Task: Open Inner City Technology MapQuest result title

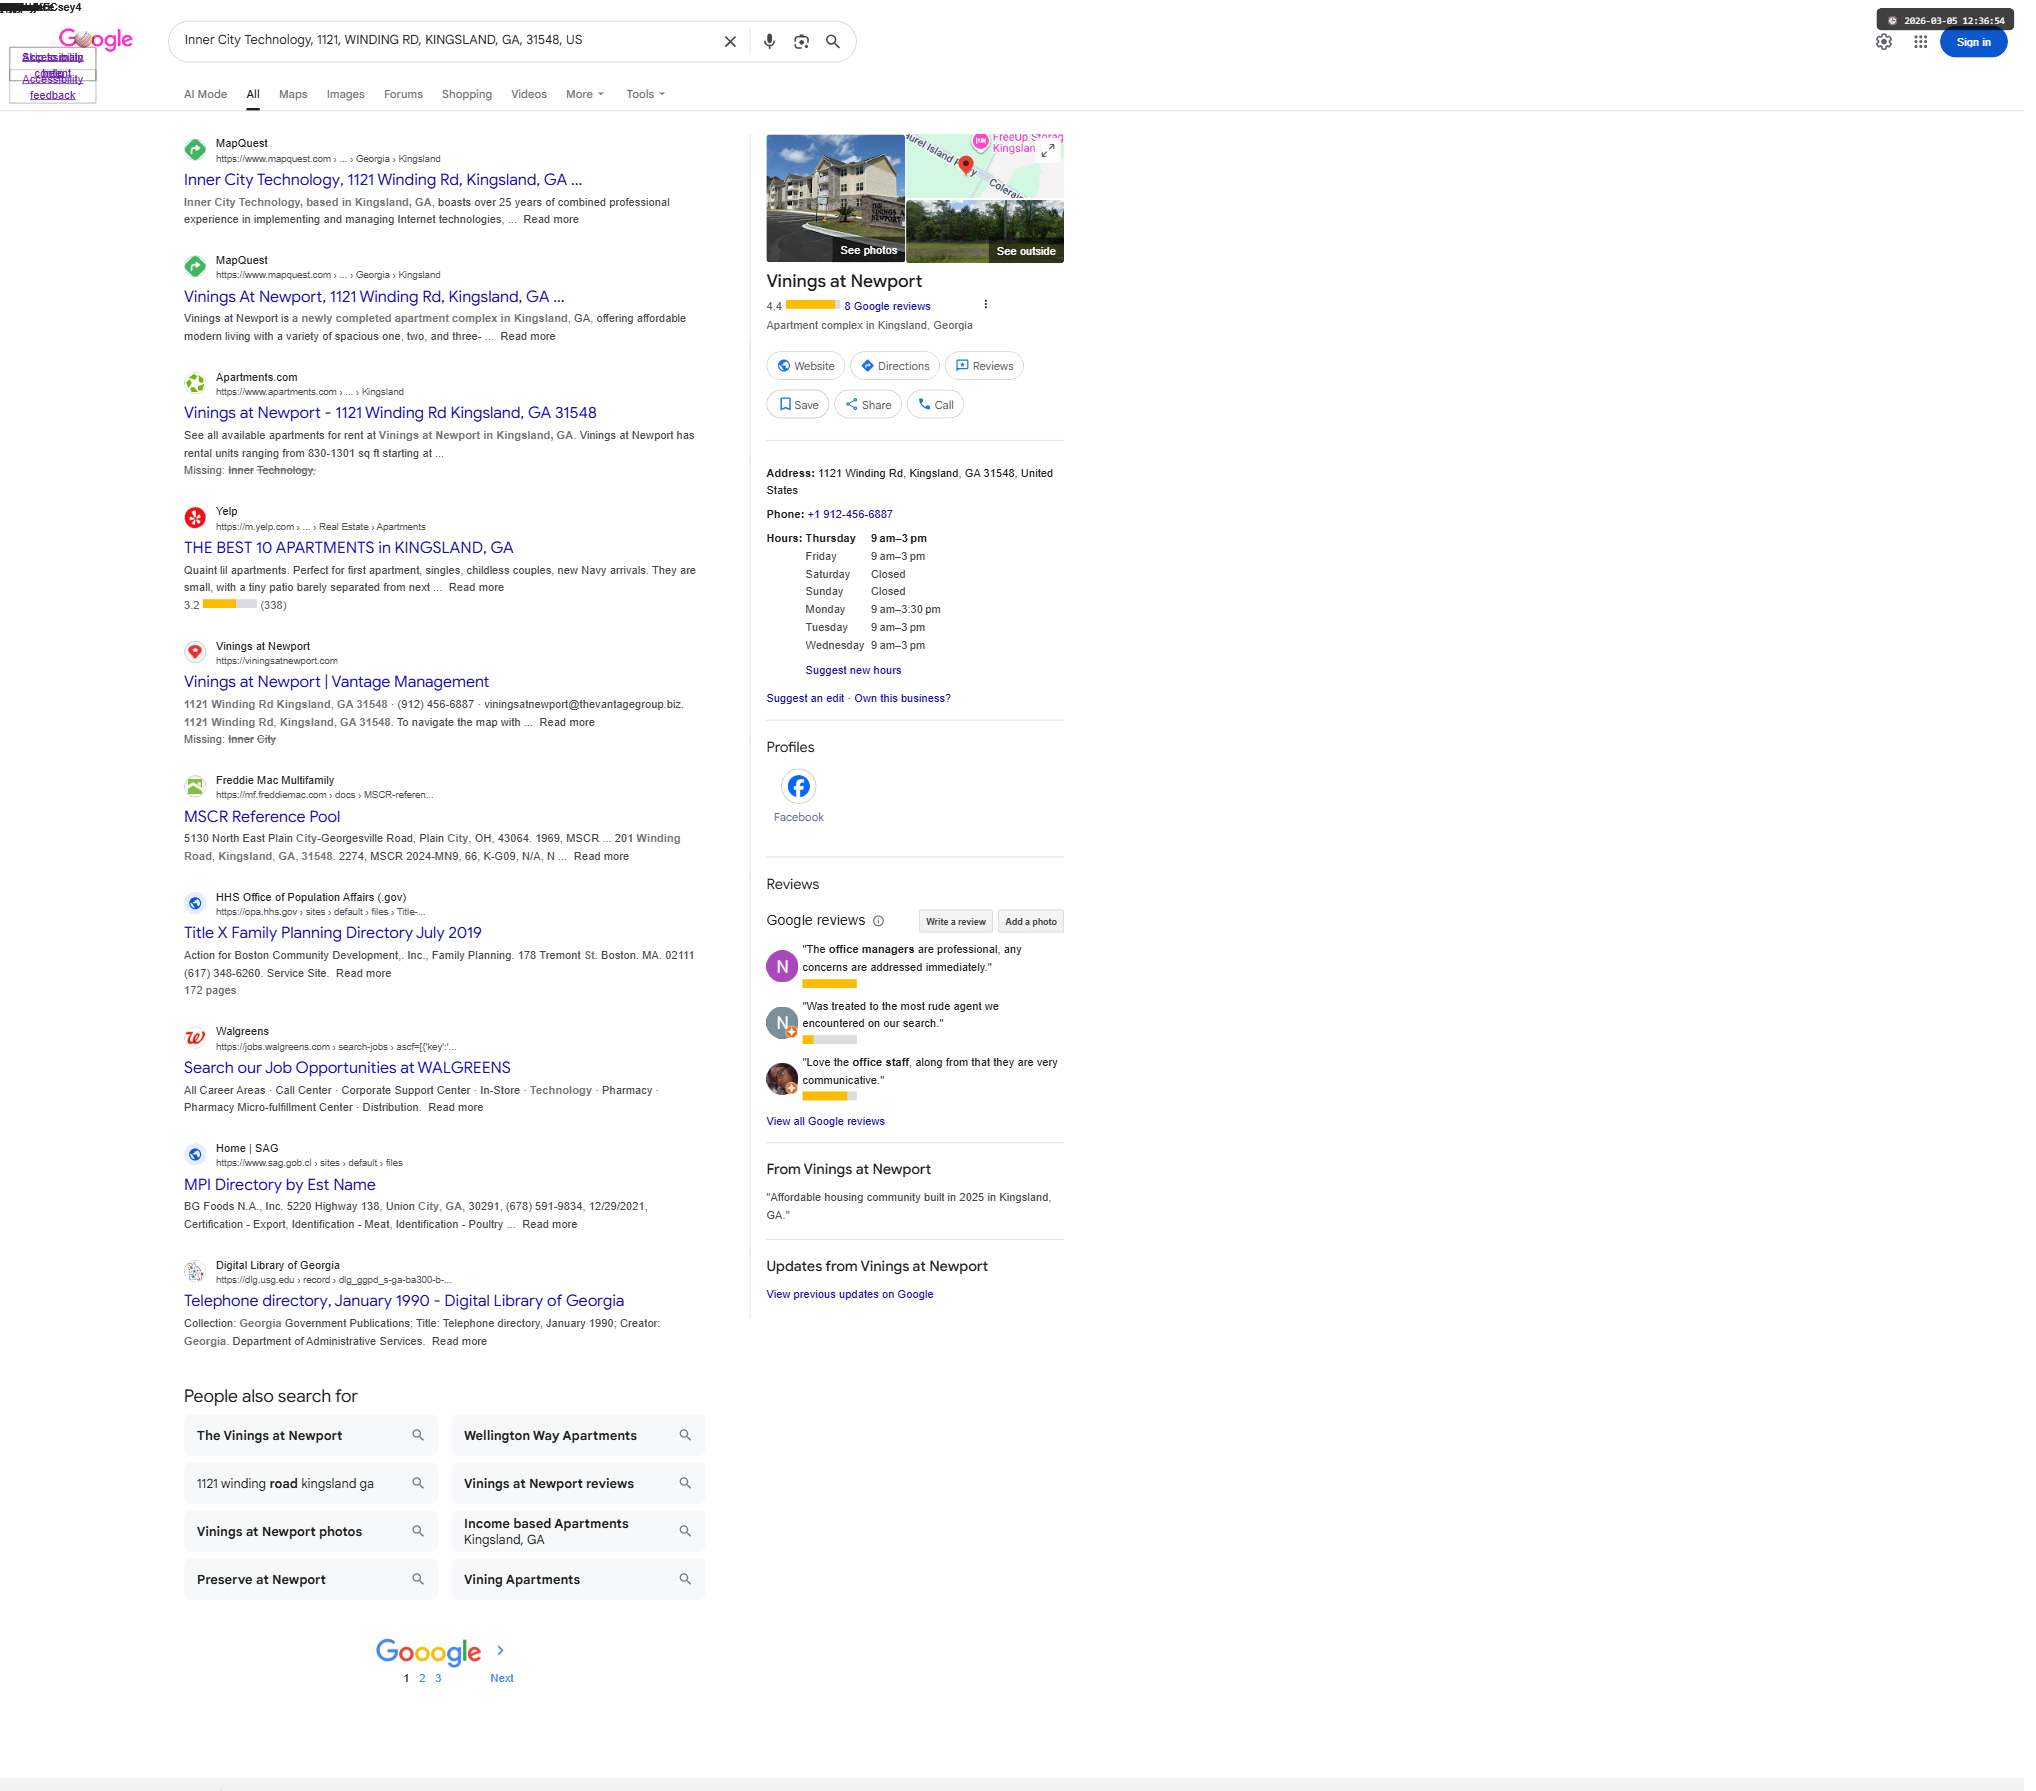Action: click(385, 180)
